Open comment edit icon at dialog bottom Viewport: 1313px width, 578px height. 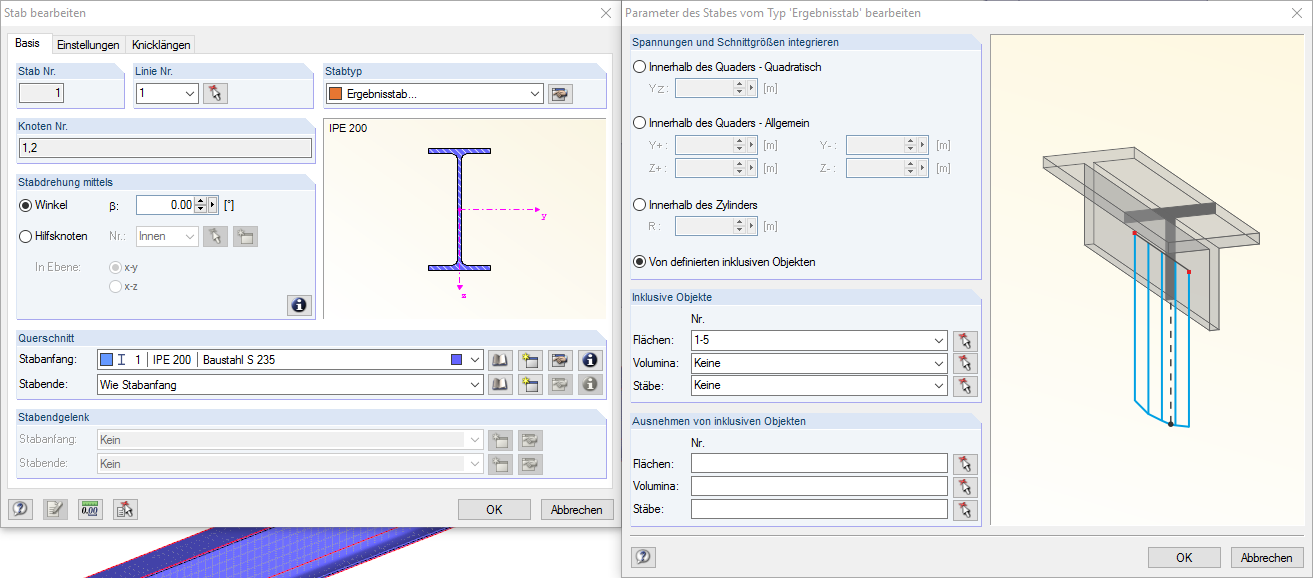(x=56, y=509)
